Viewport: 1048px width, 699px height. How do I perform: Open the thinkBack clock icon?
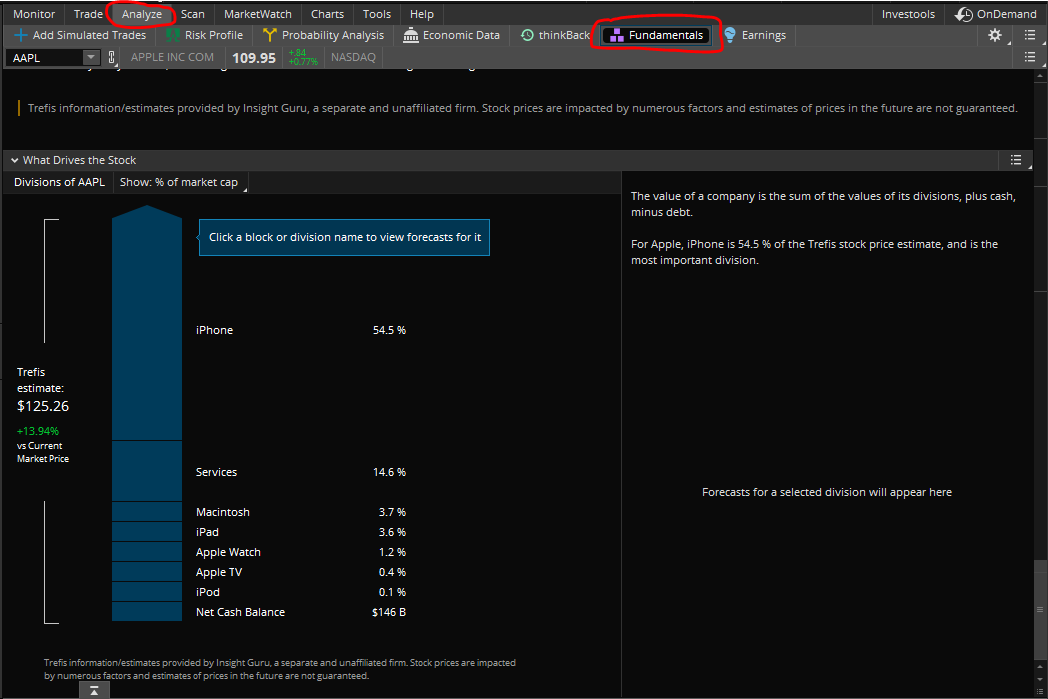click(527, 35)
